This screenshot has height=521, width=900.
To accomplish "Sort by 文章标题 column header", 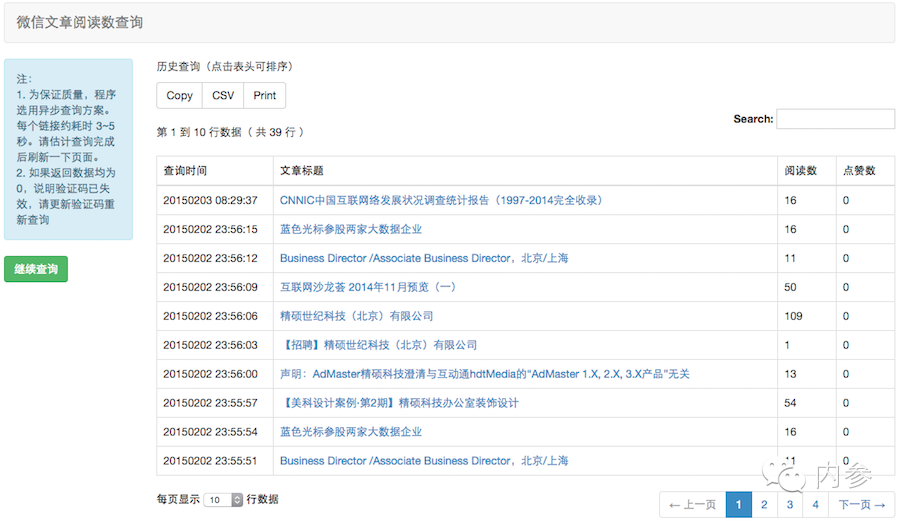I will click(525, 170).
